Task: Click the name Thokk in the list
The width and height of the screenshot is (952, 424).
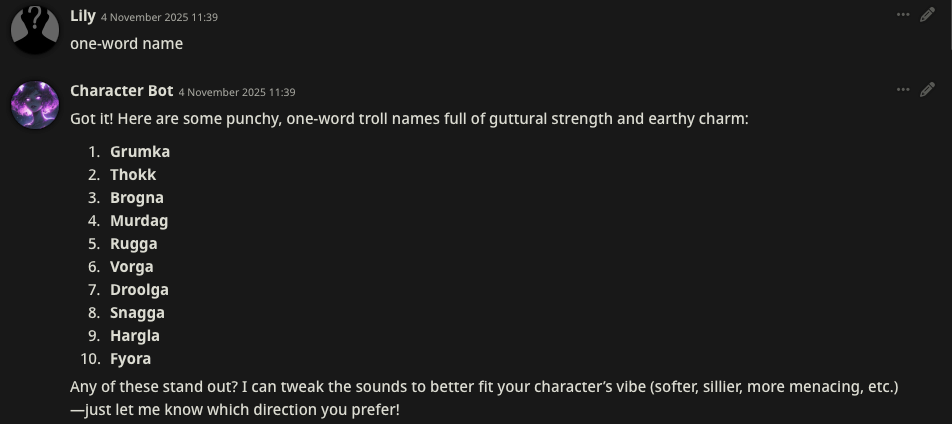Action: [x=133, y=175]
